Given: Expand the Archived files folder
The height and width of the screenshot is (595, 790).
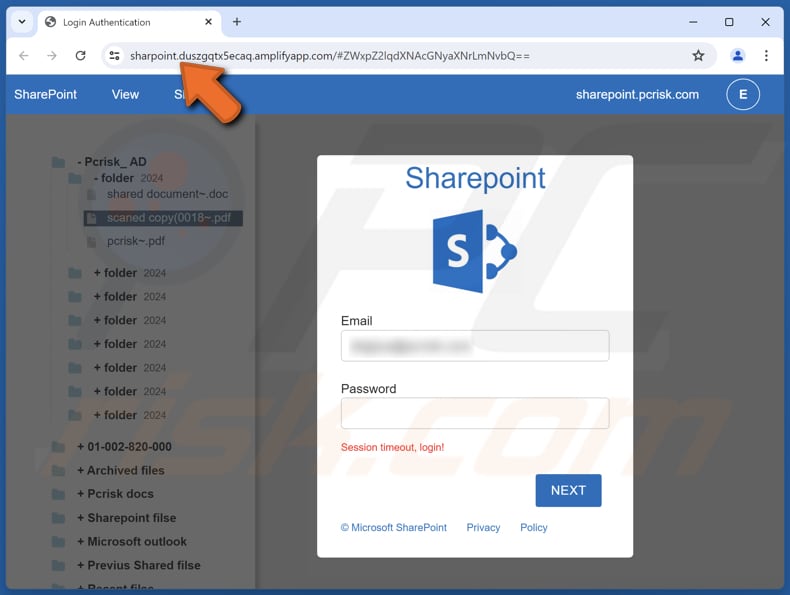Looking at the screenshot, I should [120, 470].
